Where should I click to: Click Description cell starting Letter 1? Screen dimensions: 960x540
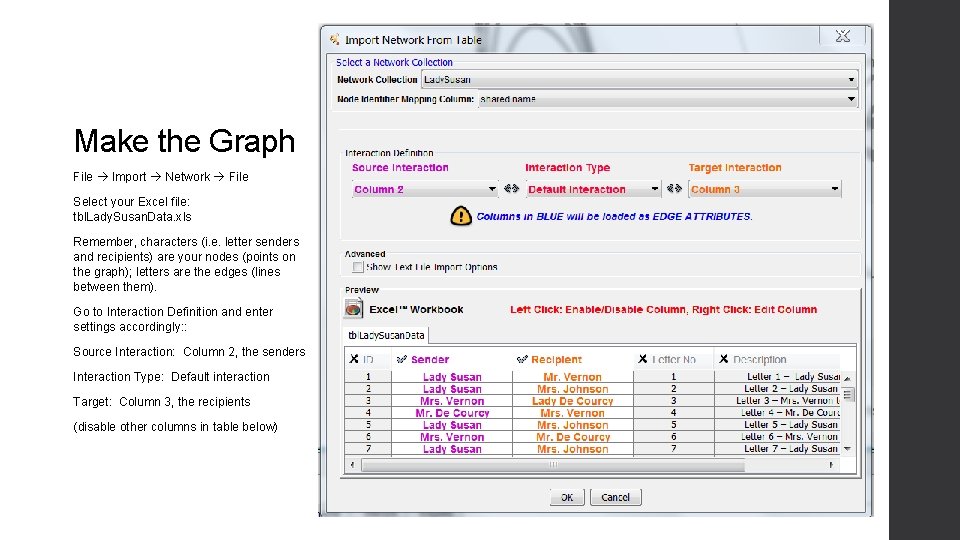tap(778, 377)
